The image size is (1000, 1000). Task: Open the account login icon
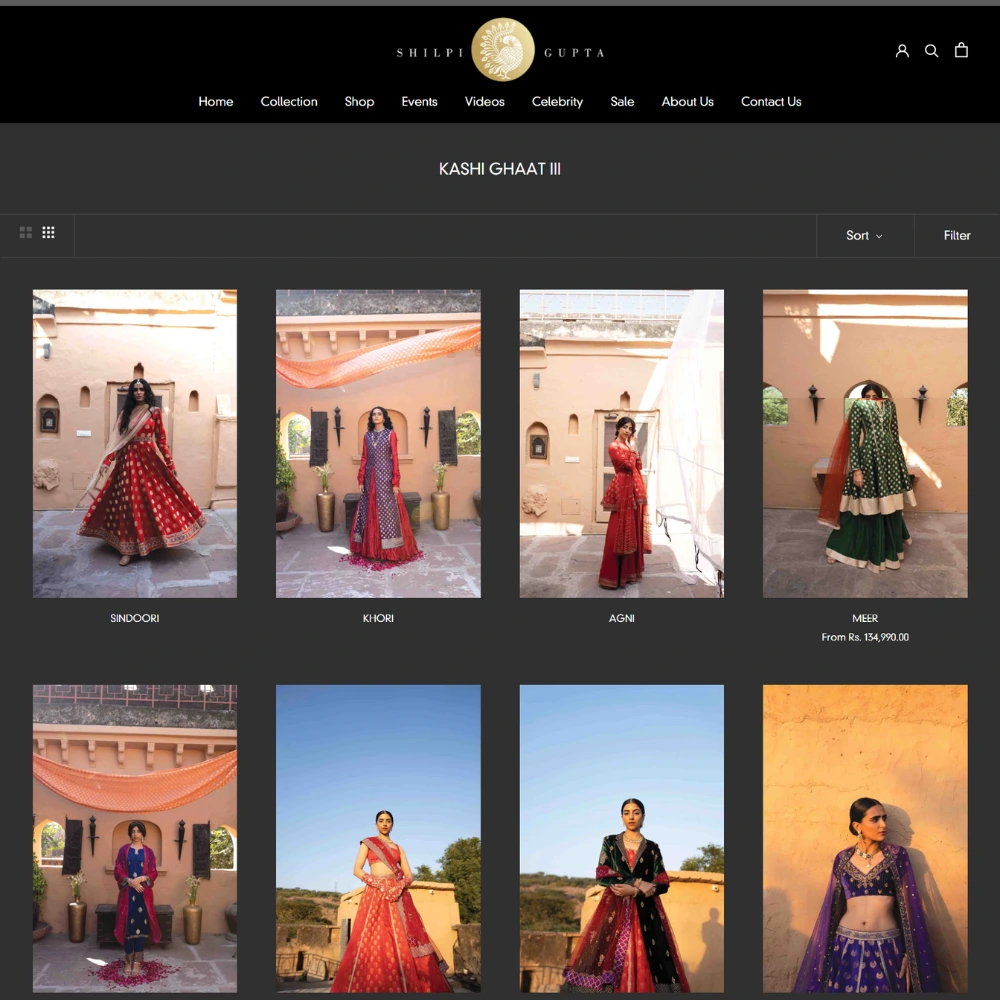point(902,50)
